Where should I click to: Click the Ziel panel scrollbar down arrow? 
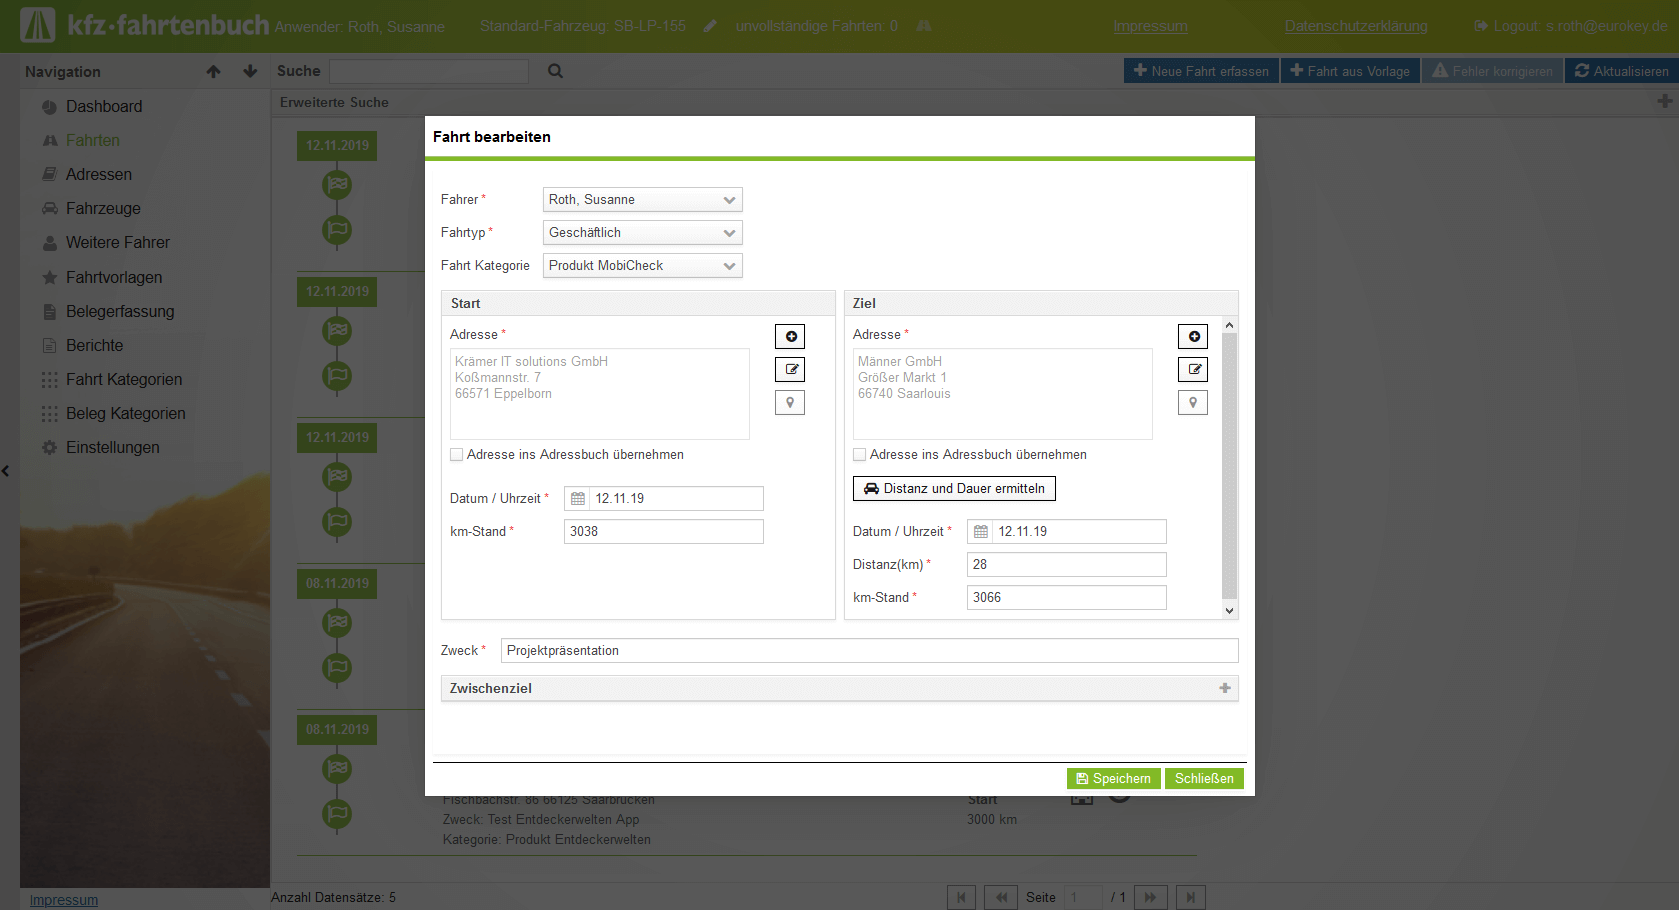pyautogui.click(x=1229, y=611)
